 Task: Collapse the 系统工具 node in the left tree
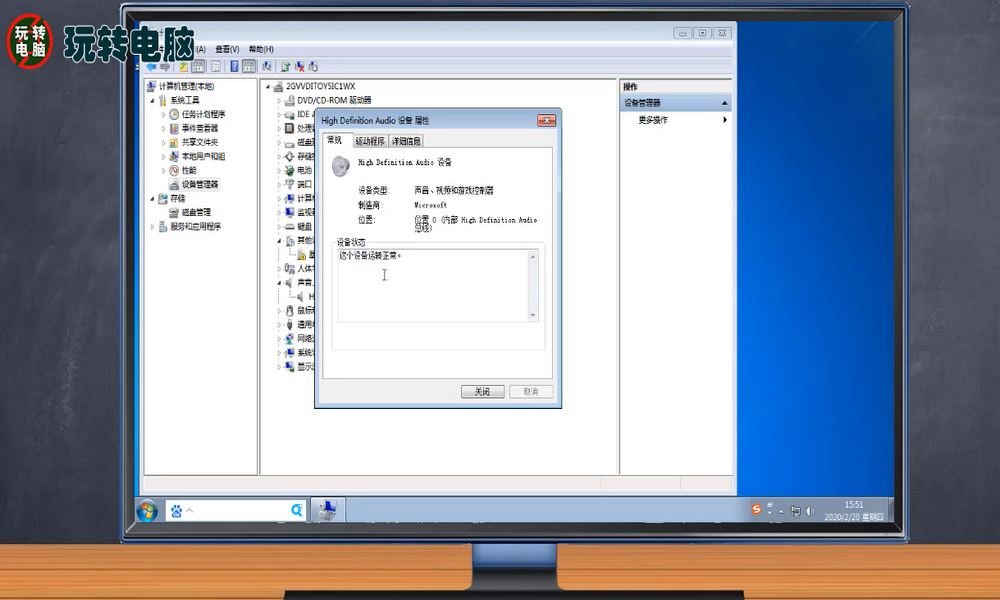pyautogui.click(x=150, y=100)
